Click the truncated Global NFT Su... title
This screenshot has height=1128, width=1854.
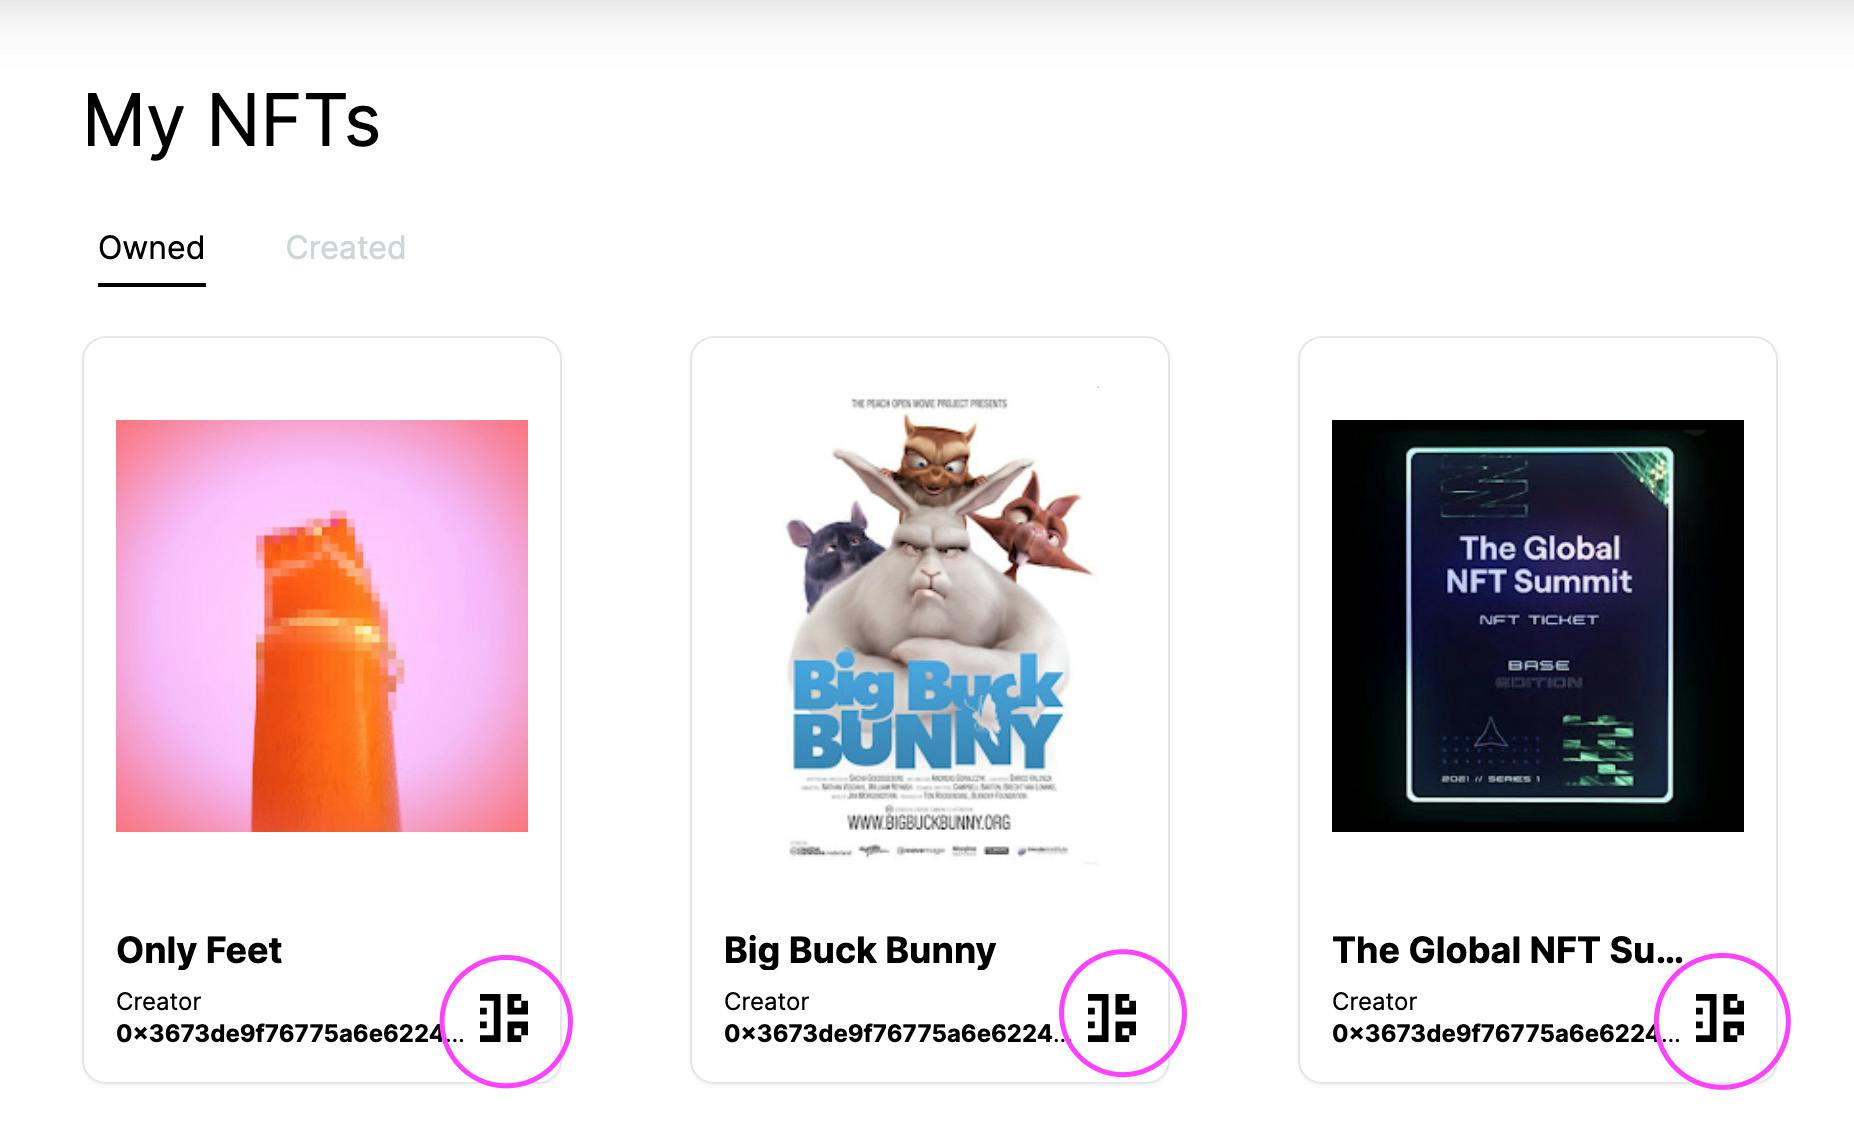point(1507,950)
